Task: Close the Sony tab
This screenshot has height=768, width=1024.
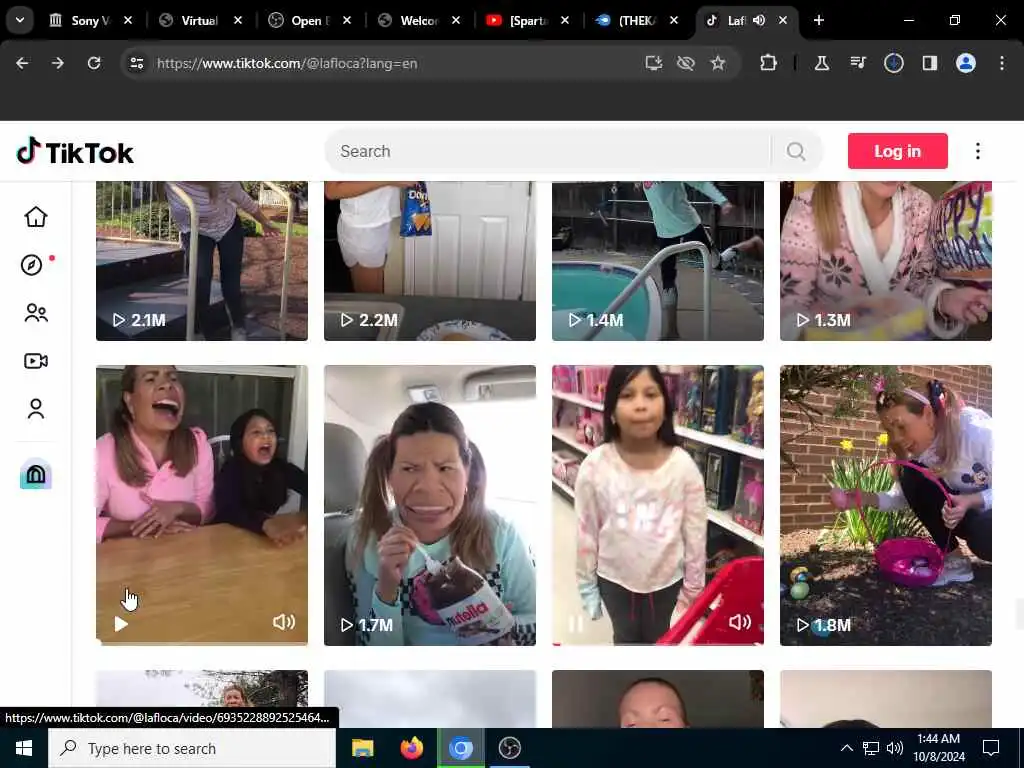Action: tap(128, 20)
